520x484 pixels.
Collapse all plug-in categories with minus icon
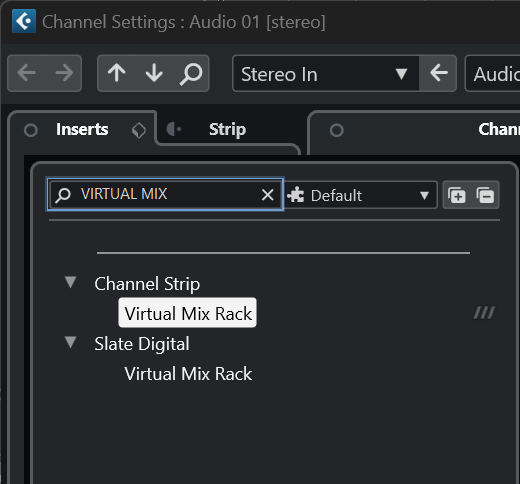click(485, 195)
